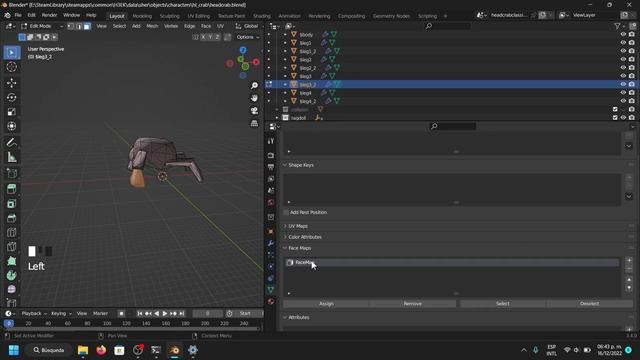Open the Render menu
The image size is (640, 360).
point(49,15)
